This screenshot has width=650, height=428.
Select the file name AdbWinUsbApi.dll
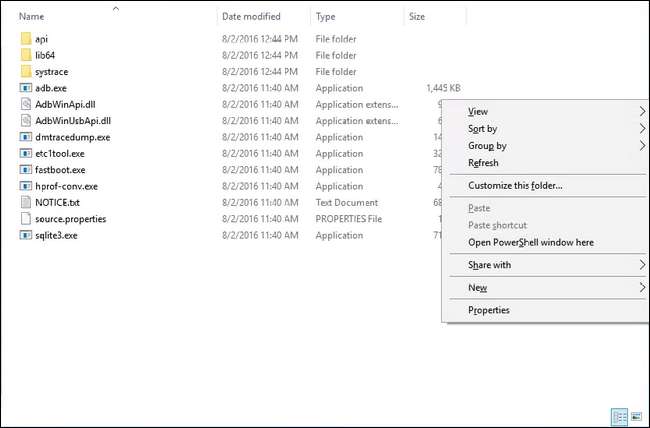click(x=73, y=121)
